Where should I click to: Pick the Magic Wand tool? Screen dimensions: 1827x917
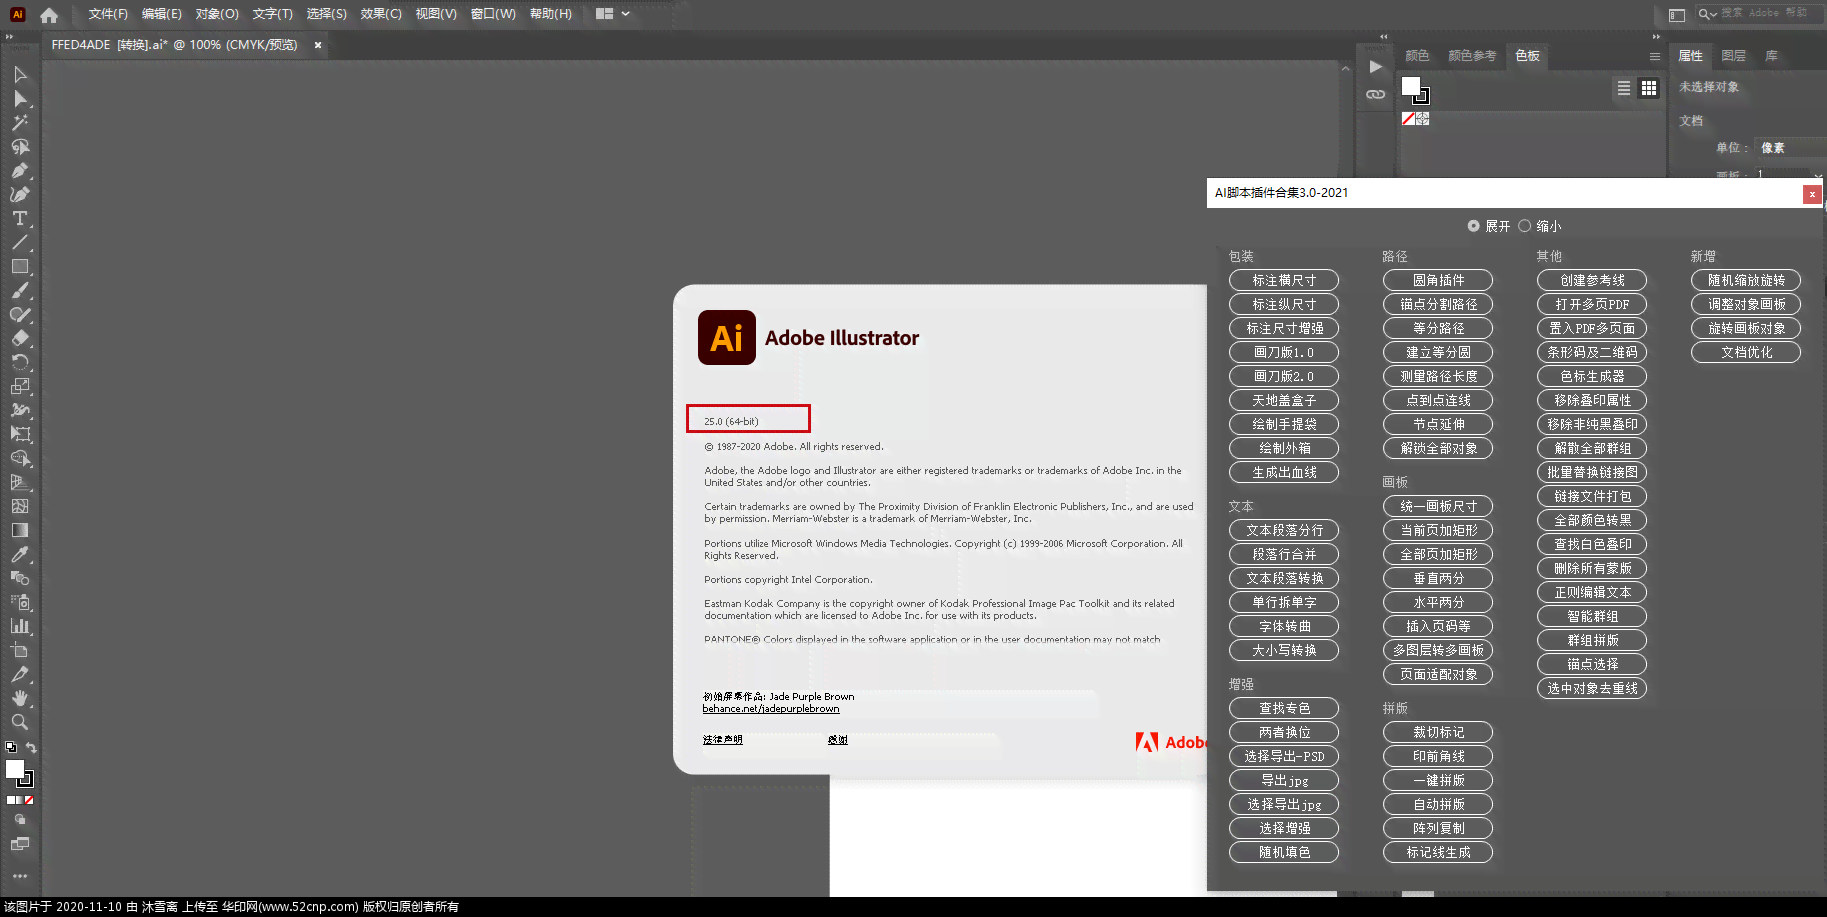20,123
